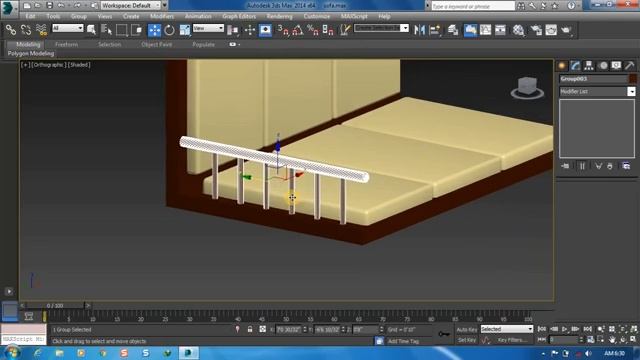This screenshot has height=360, width=640.
Task: Open the 'Selected' key mode dropdown
Action: [507, 329]
